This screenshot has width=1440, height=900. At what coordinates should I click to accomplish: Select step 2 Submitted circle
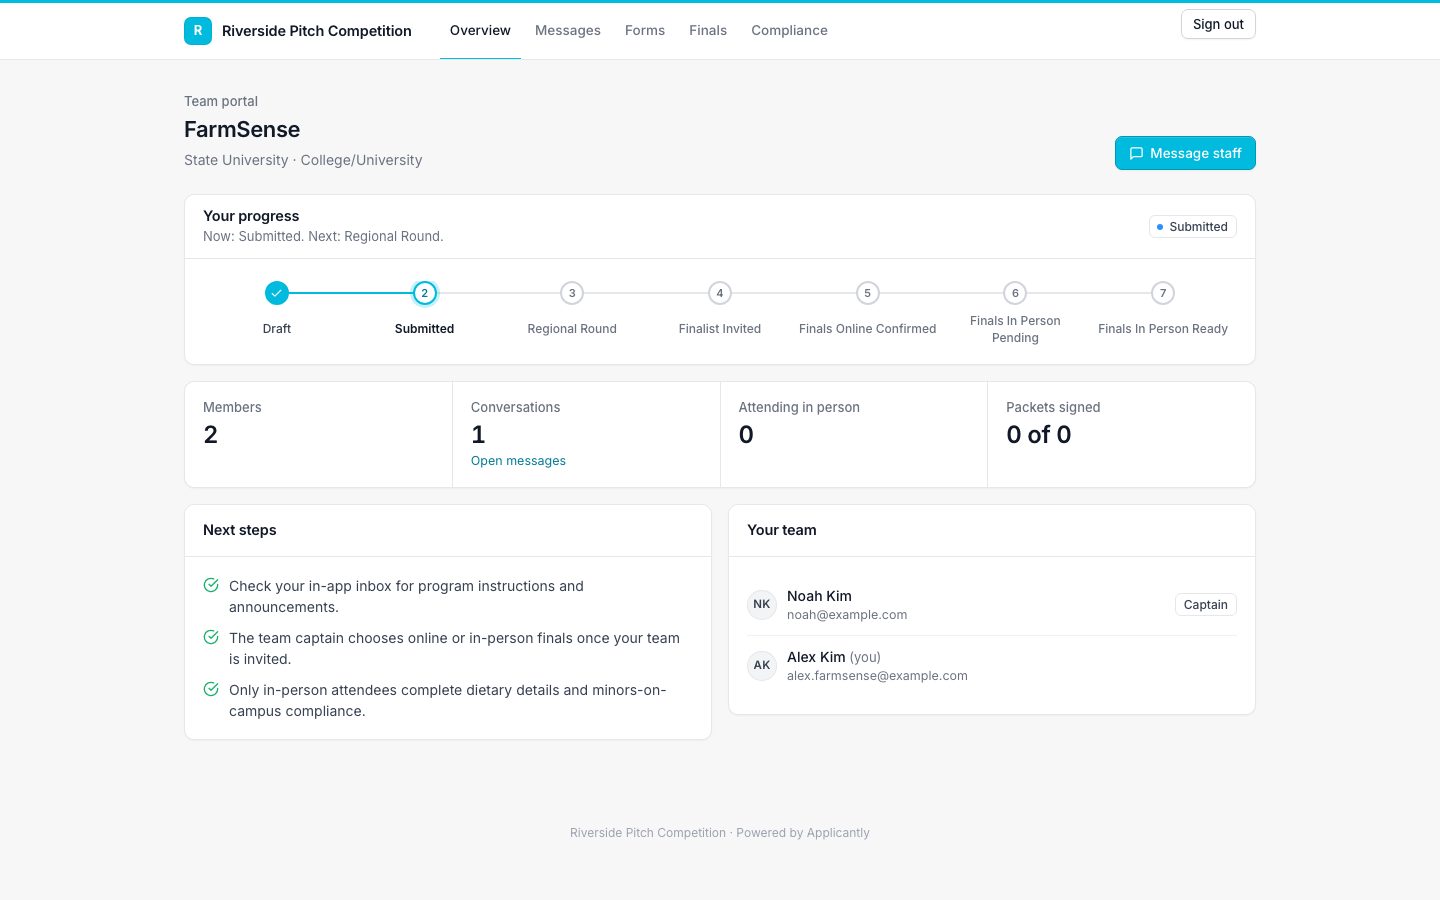[424, 293]
